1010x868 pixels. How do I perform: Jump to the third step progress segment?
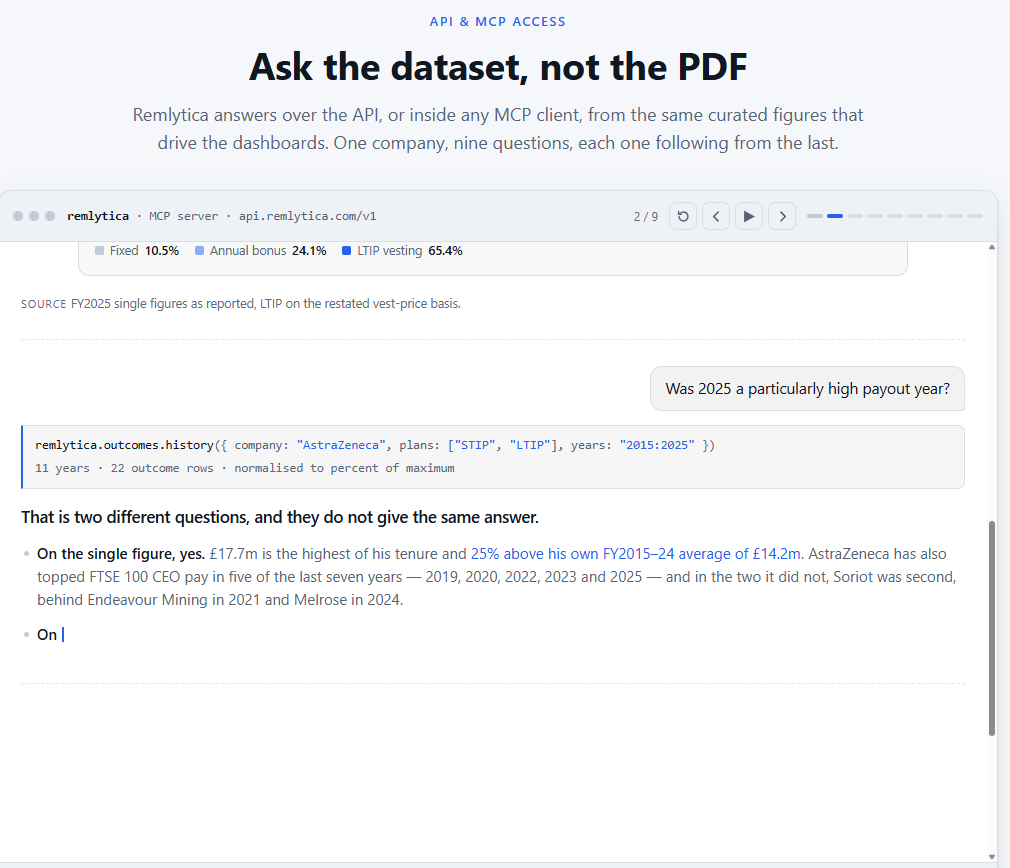point(855,216)
